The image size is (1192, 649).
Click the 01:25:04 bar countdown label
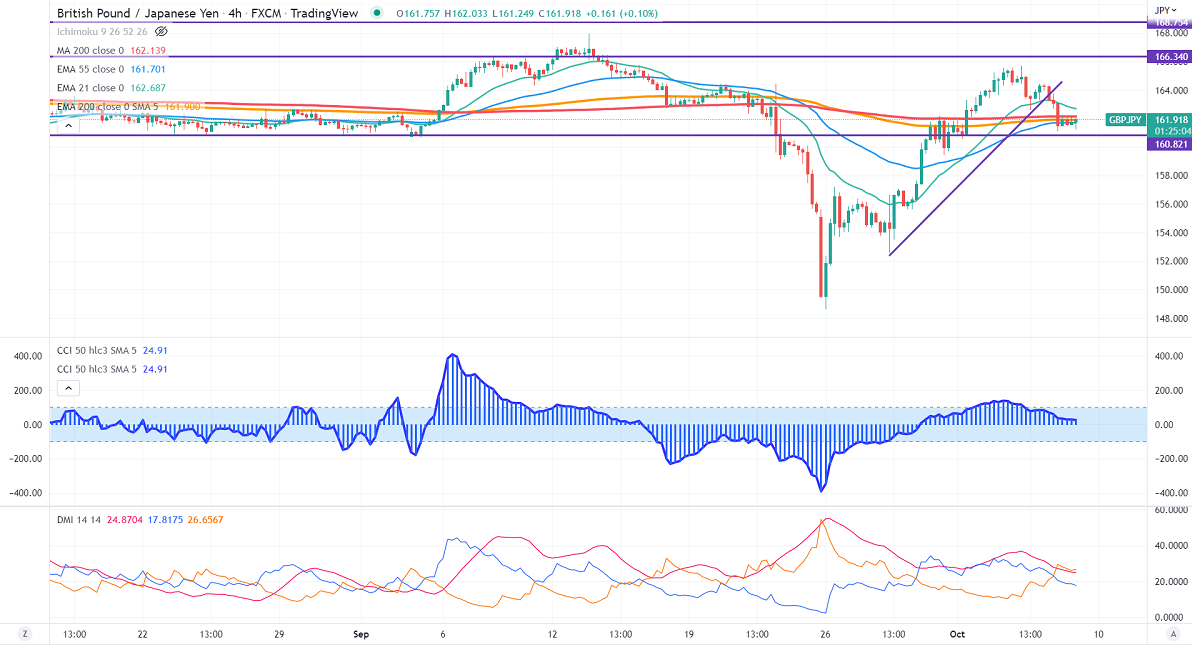coord(1172,131)
